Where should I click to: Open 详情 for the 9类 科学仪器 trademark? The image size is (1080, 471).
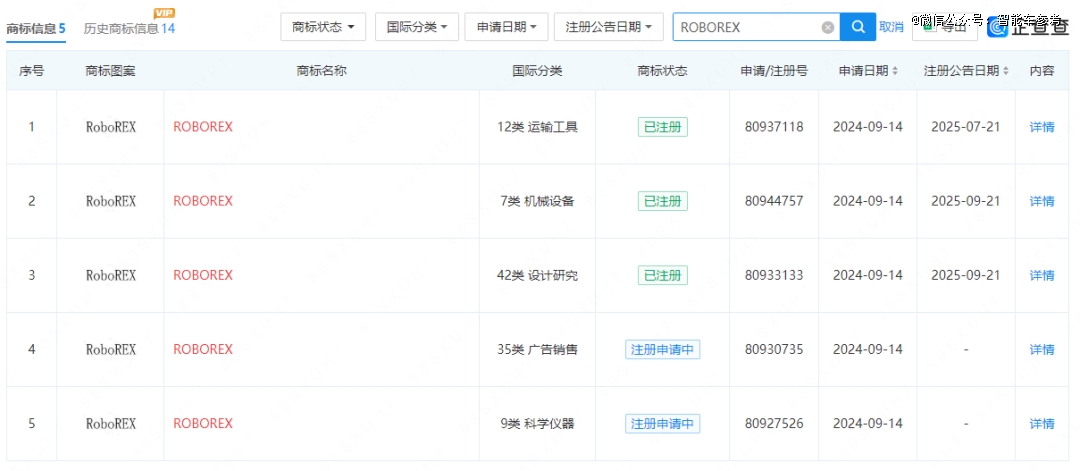1041,424
